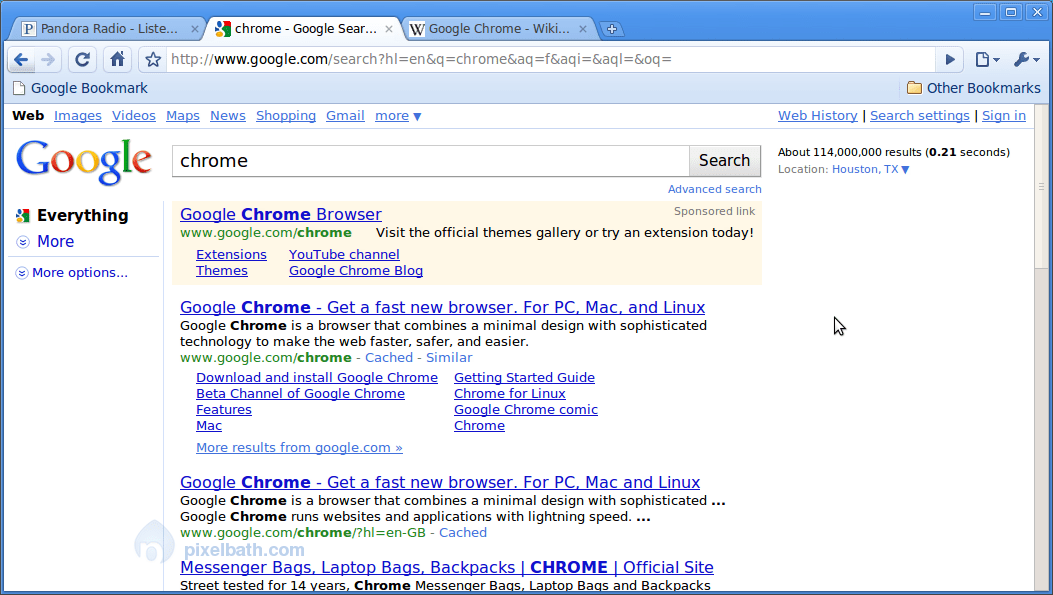Open News from top bar

[x=228, y=116]
